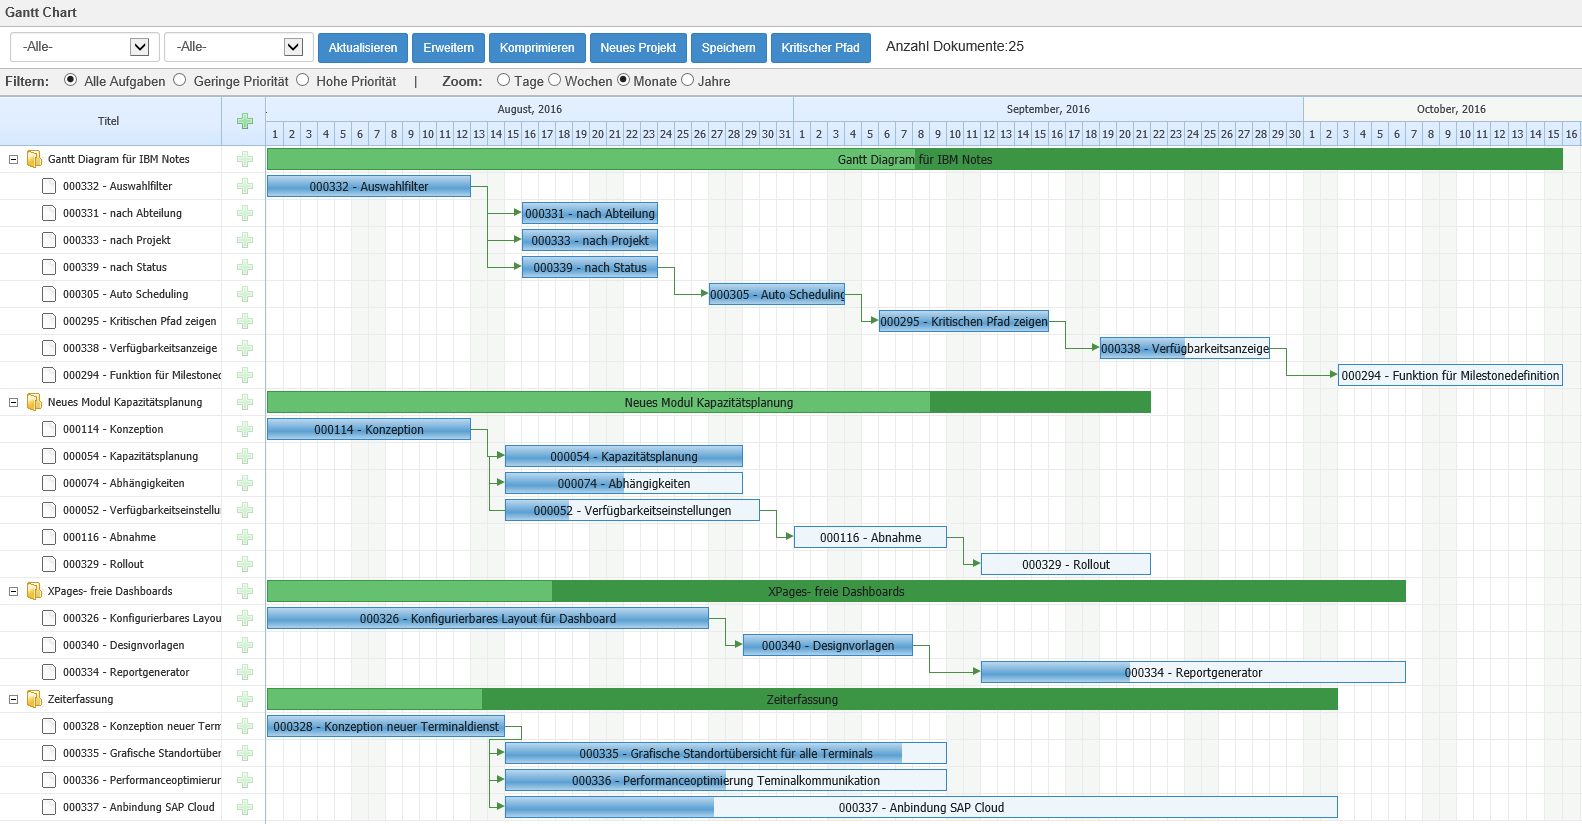
Task: Click plus icon for 000054 - Kapazitätsplanung row
Action: pos(245,456)
